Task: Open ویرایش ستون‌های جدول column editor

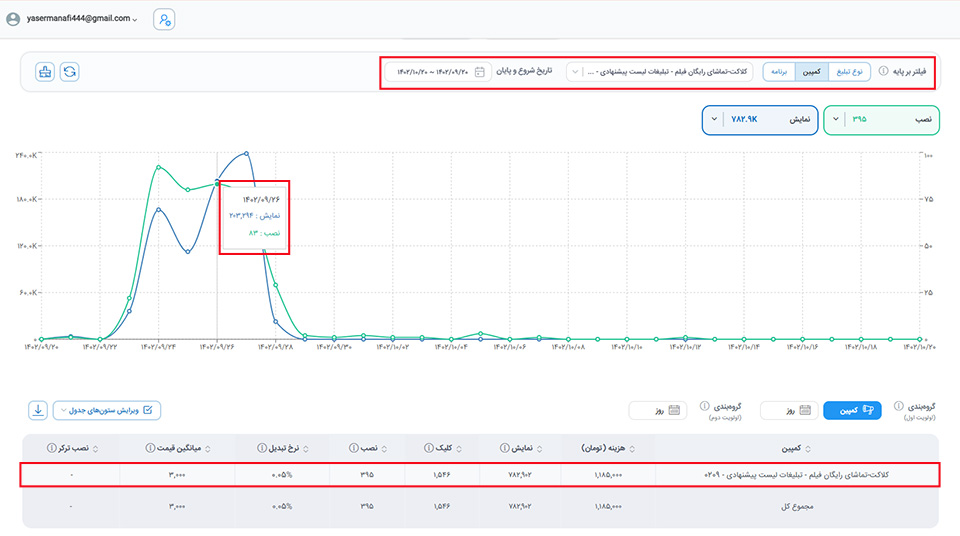Action: 106,410
